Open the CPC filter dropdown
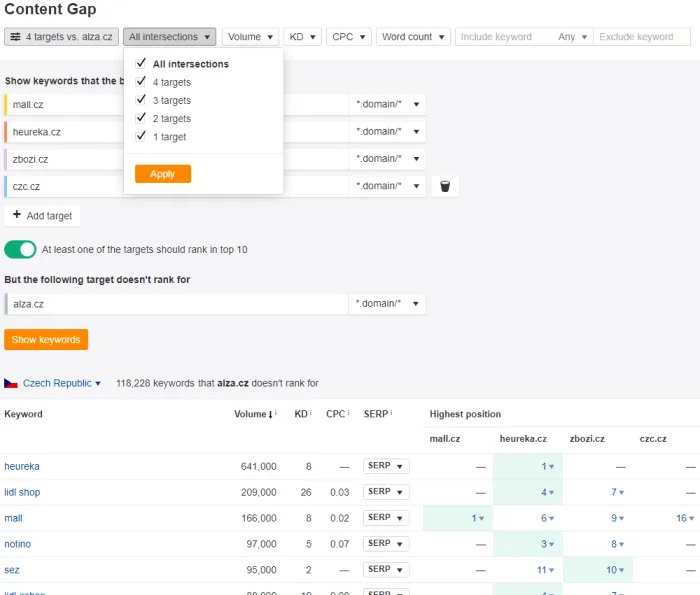 349,37
